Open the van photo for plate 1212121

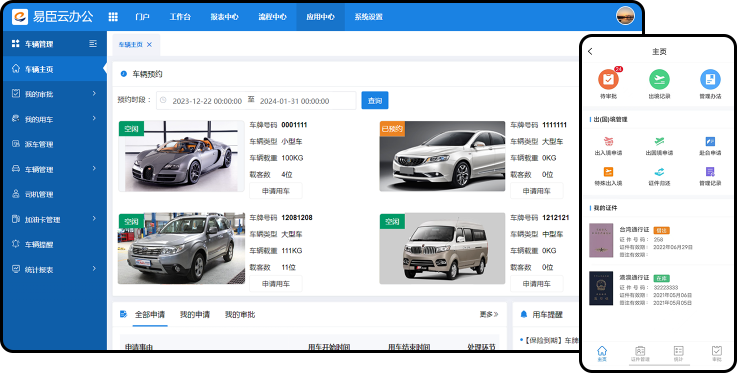click(442, 249)
